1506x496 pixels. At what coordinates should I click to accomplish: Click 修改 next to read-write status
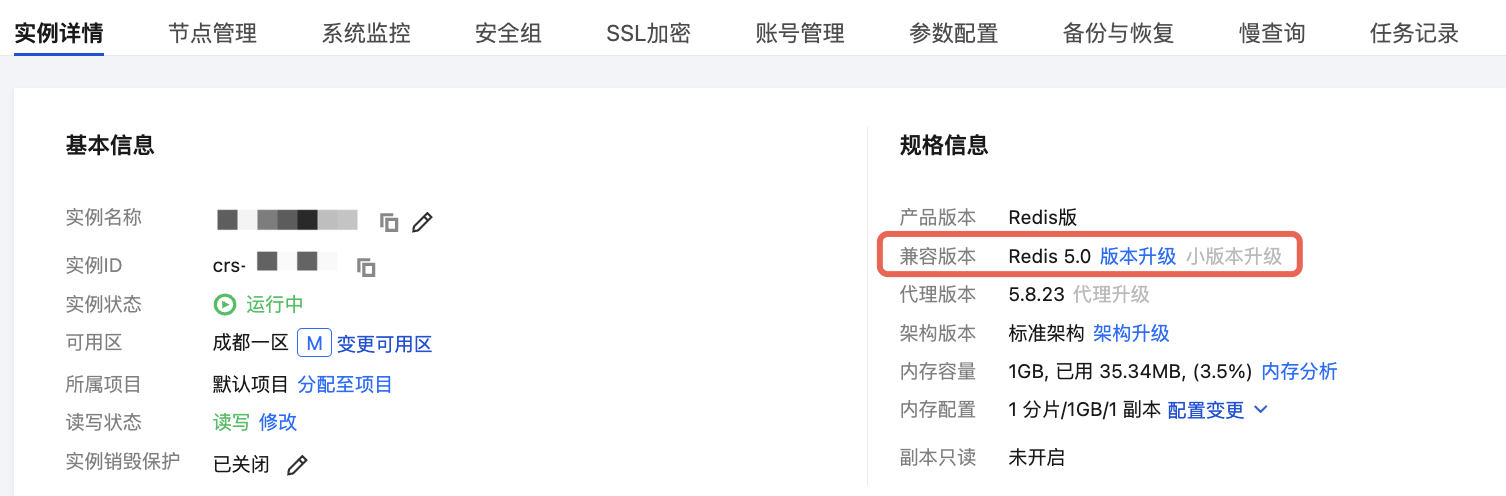[278, 423]
